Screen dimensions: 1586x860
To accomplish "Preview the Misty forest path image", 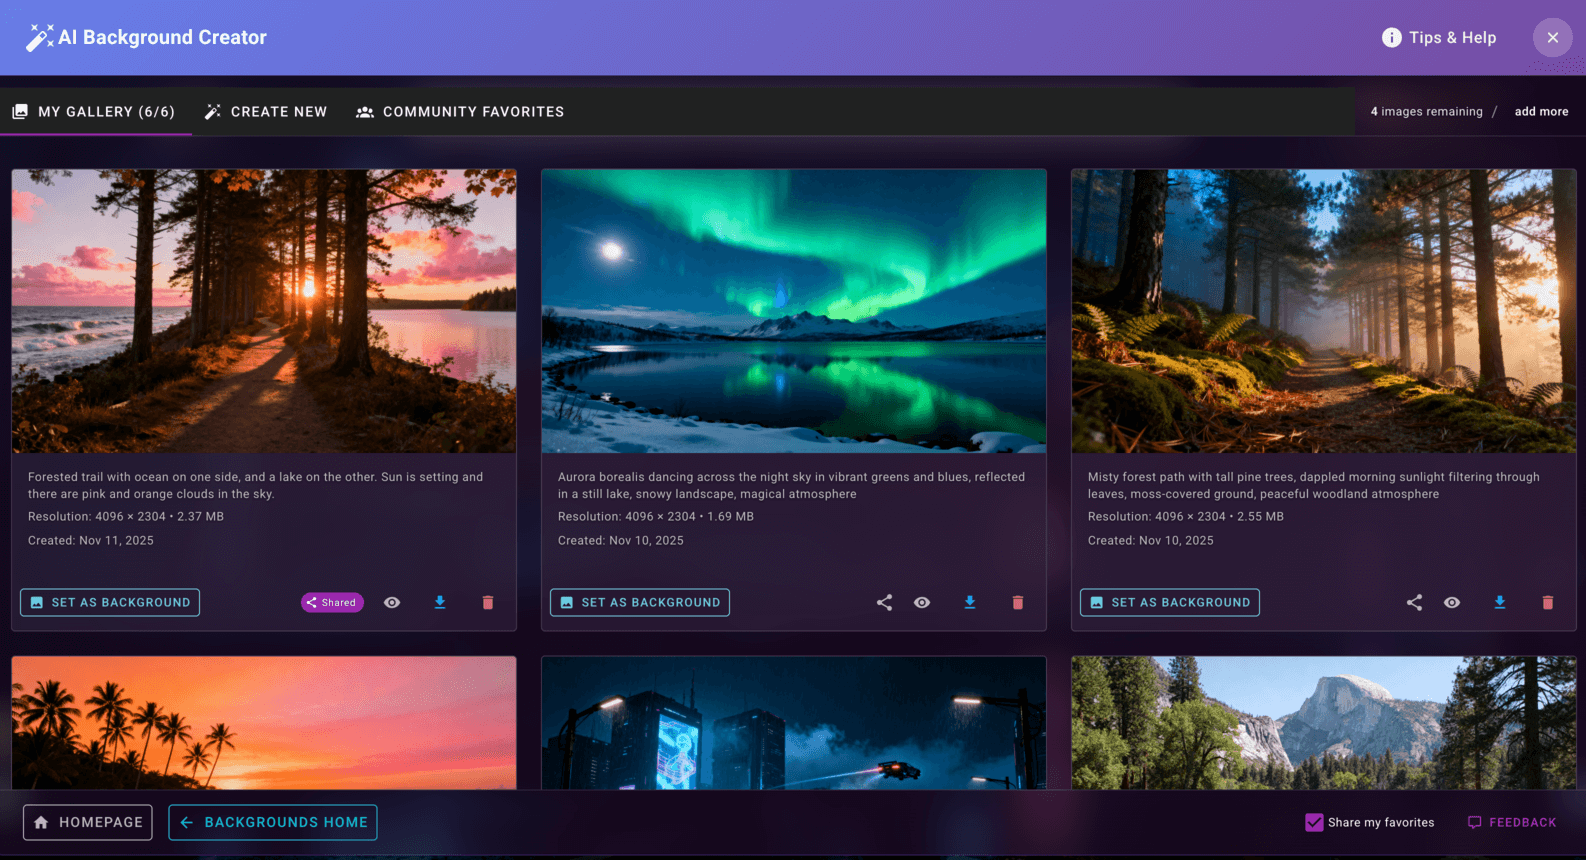I will (1452, 602).
